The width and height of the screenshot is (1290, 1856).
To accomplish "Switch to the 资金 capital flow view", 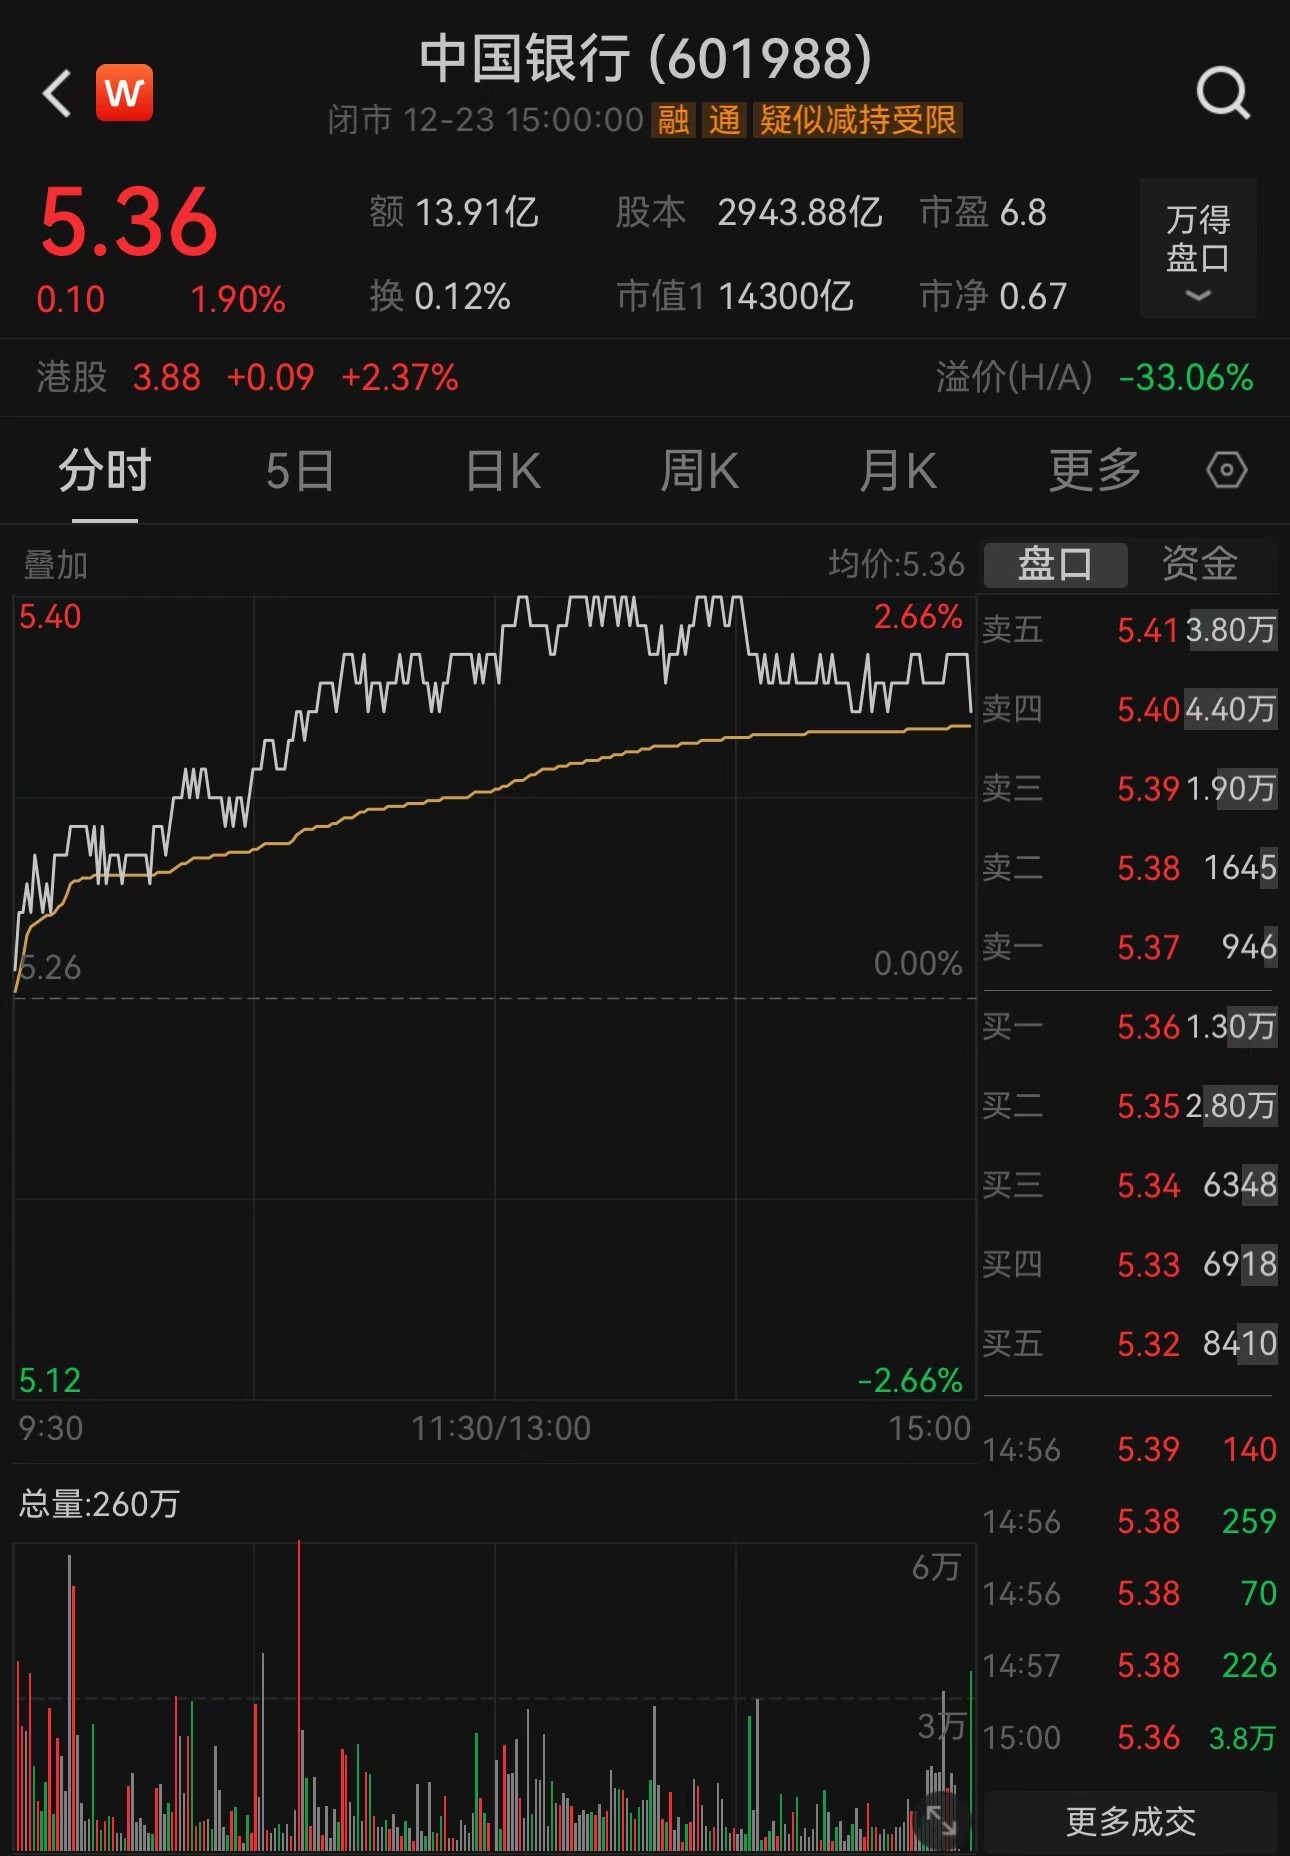I will click(x=1199, y=564).
